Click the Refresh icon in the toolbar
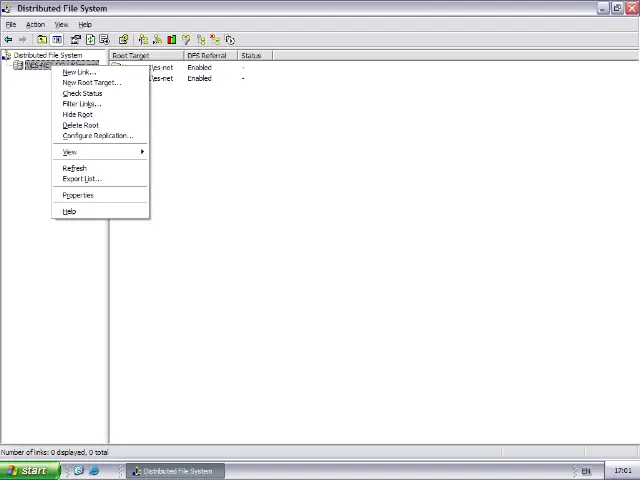Image resolution: width=640 pixels, height=480 pixels. [x=90, y=40]
